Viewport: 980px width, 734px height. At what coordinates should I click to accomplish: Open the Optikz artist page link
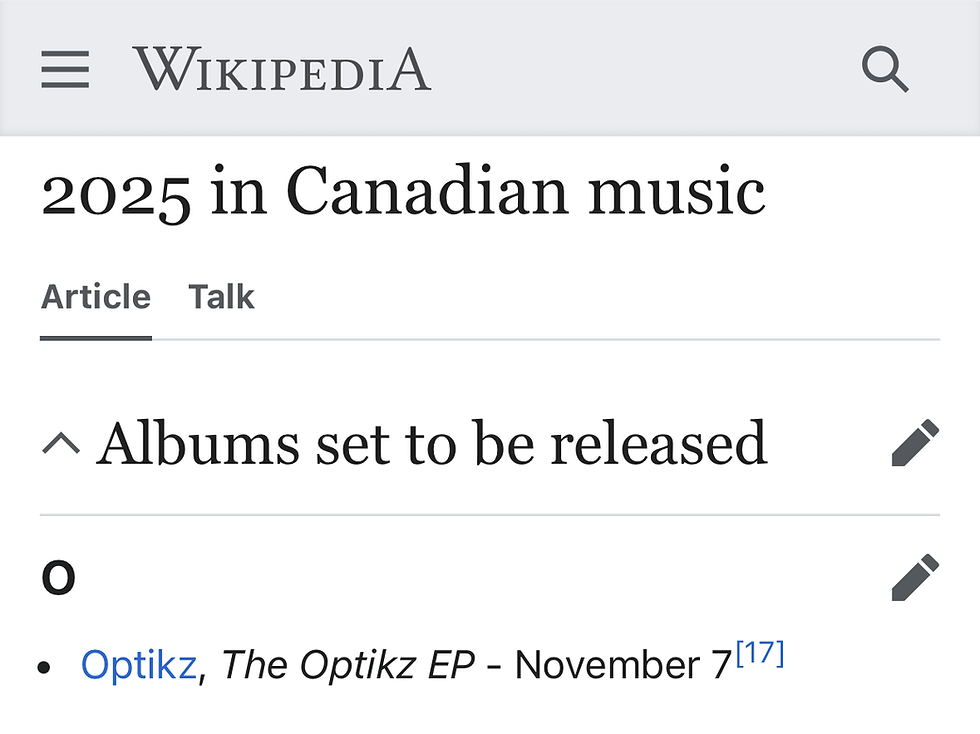pyautogui.click(x=139, y=664)
